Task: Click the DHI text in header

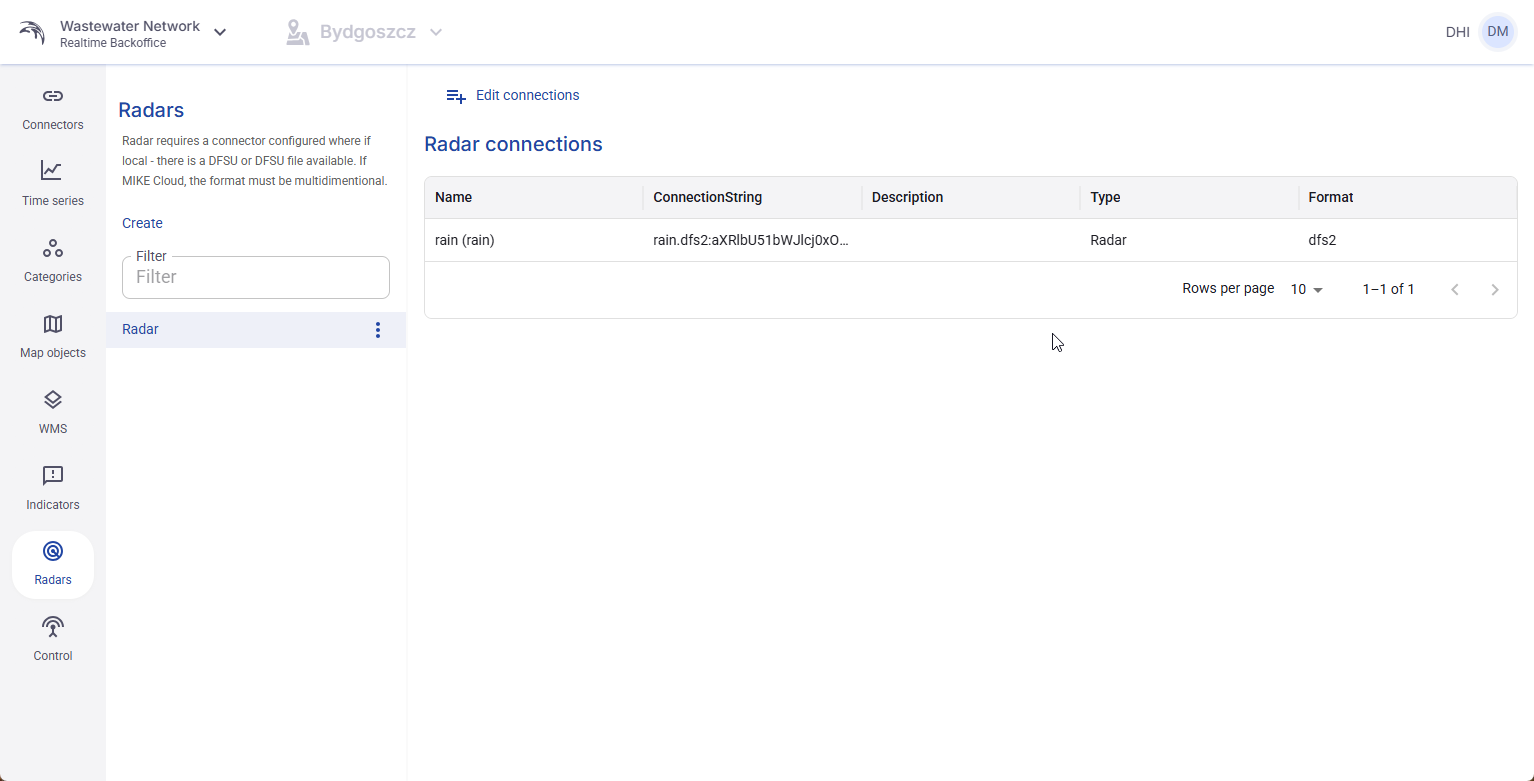Action: coord(1457,32)
